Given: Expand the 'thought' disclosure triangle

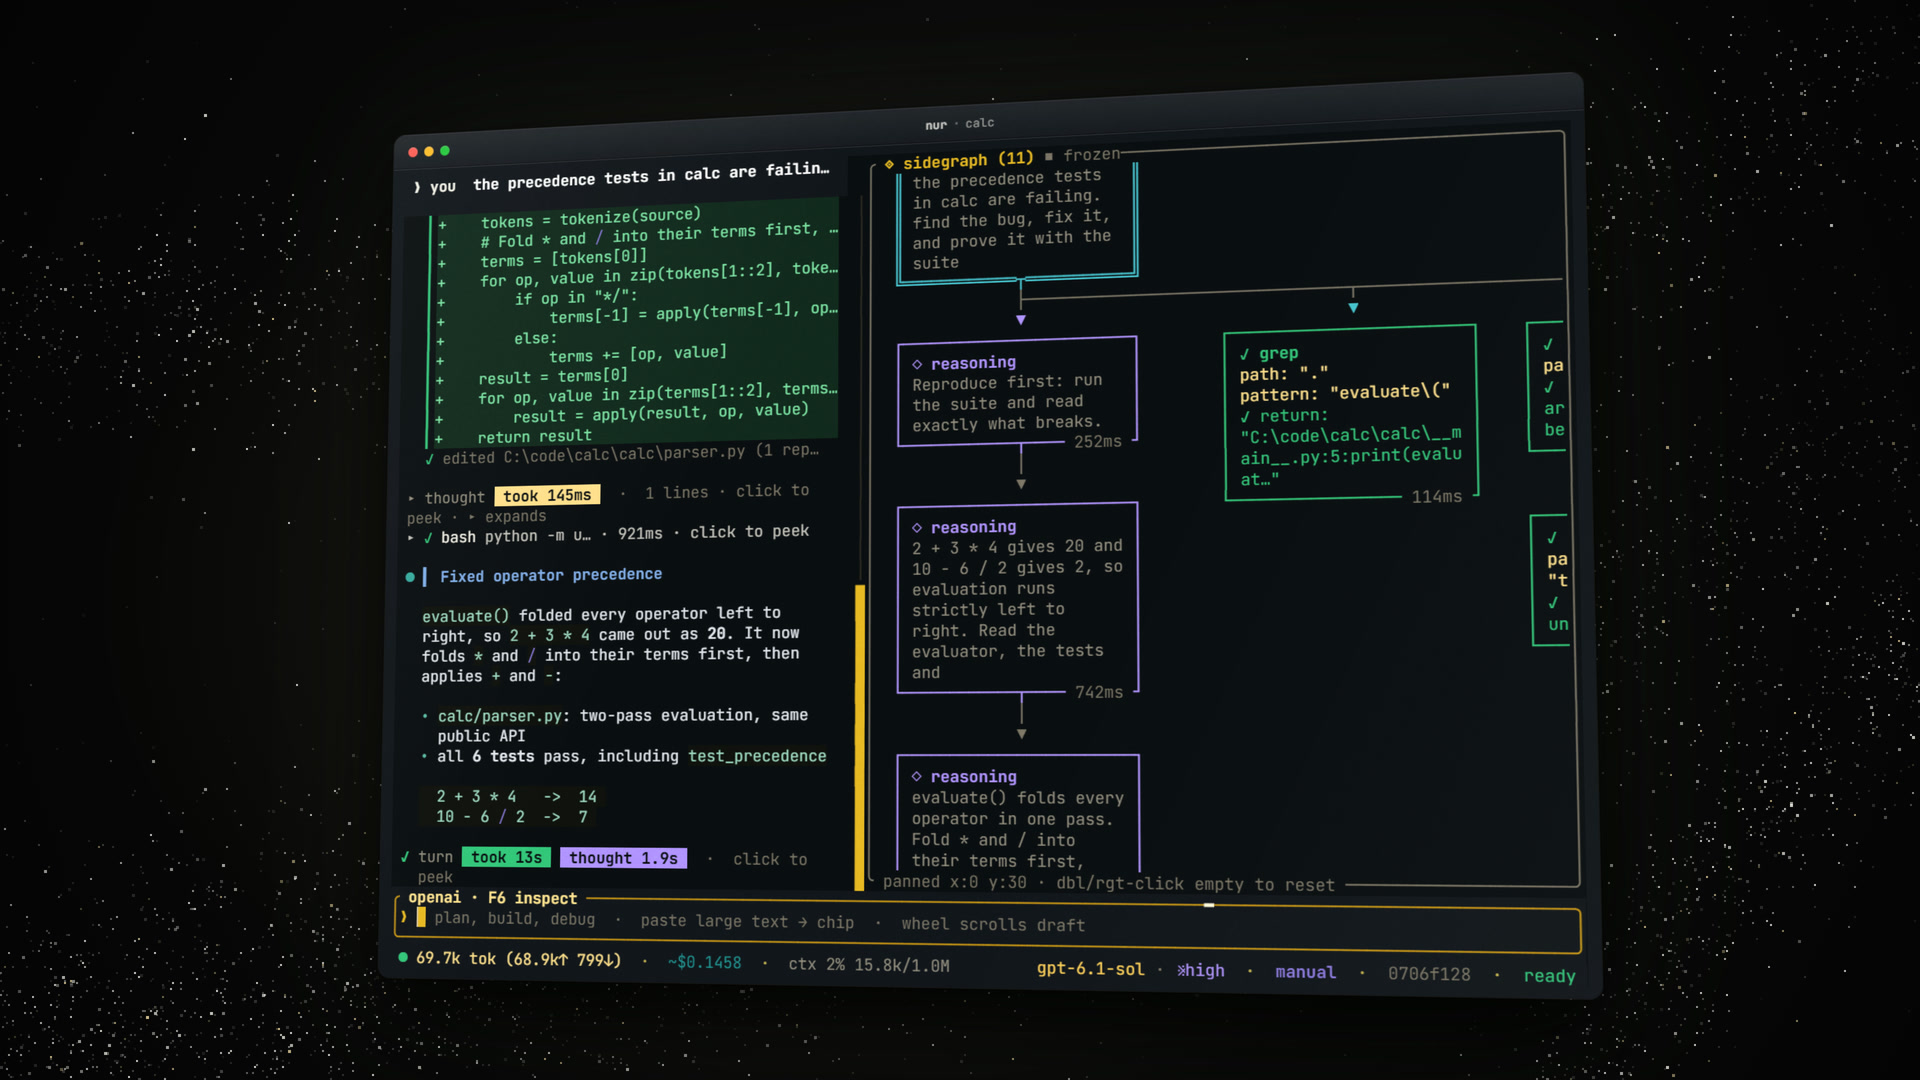Looking at the screenshot, I should (411, 498).
